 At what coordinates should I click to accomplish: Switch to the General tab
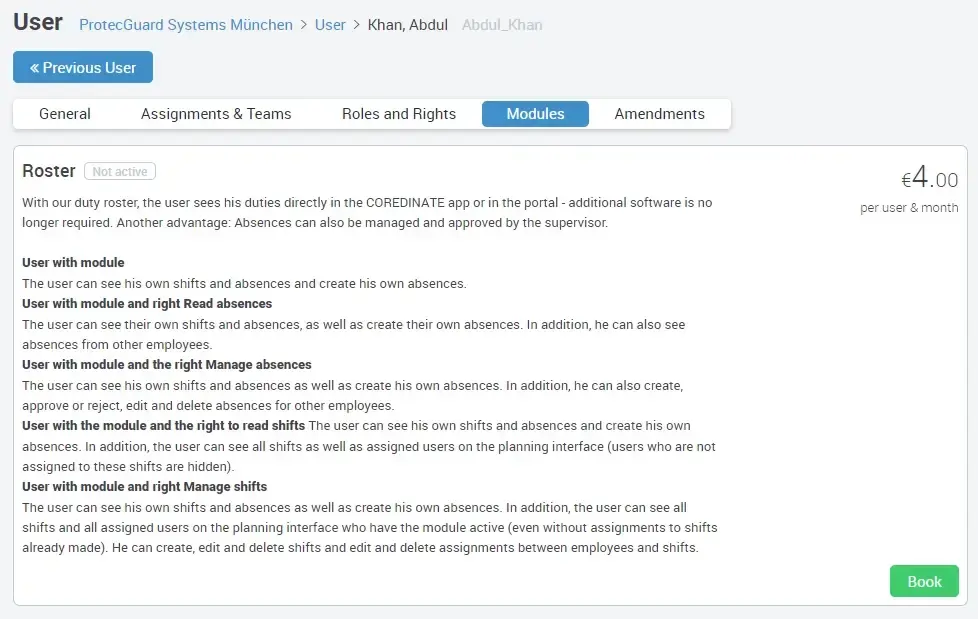coord(65,114)
